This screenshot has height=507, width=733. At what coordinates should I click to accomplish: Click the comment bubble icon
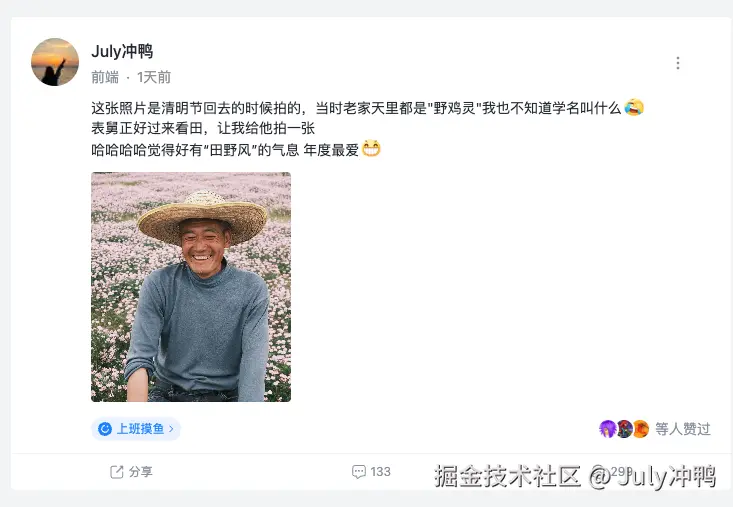click(x=358, y=471)
